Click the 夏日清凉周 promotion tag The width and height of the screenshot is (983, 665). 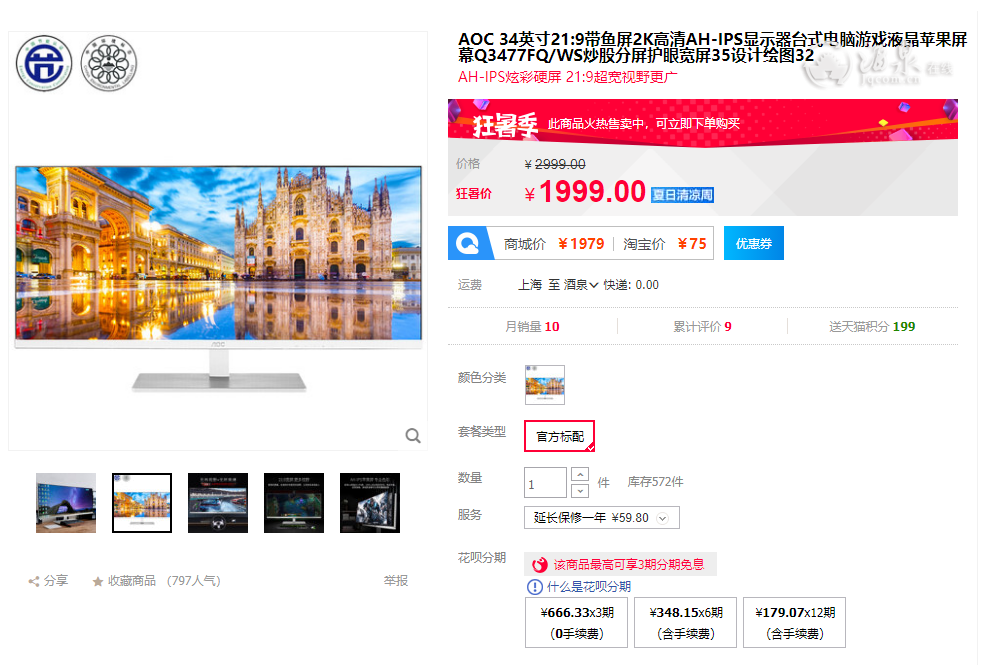682,195
